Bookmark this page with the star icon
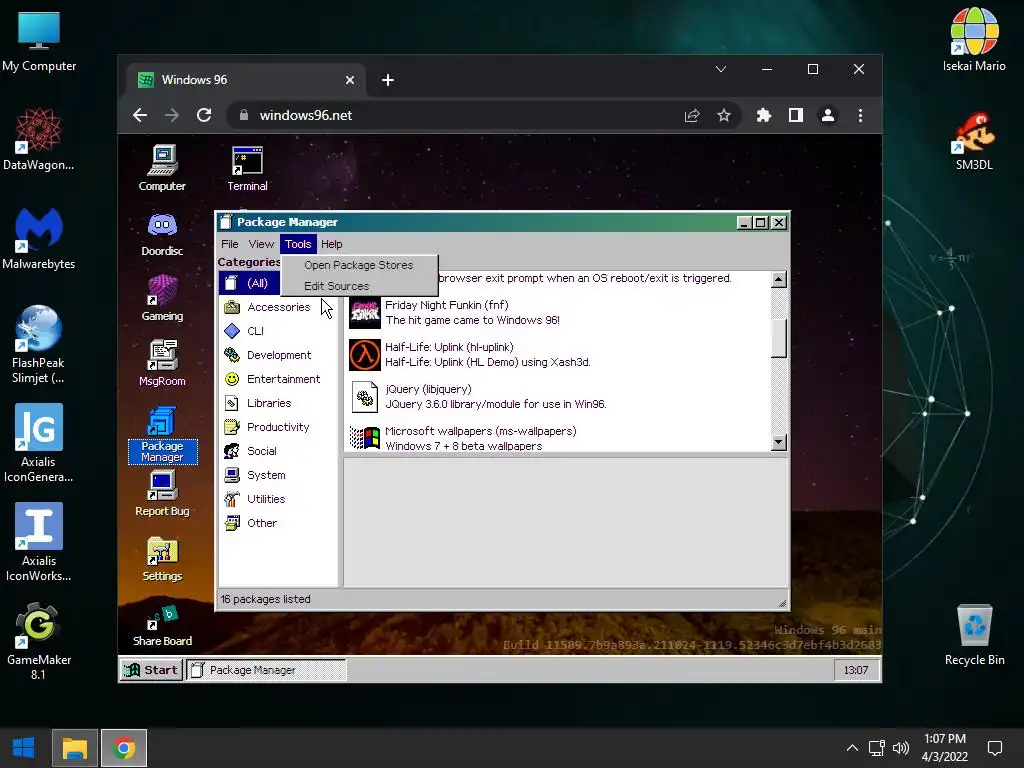 pos(724,115)
